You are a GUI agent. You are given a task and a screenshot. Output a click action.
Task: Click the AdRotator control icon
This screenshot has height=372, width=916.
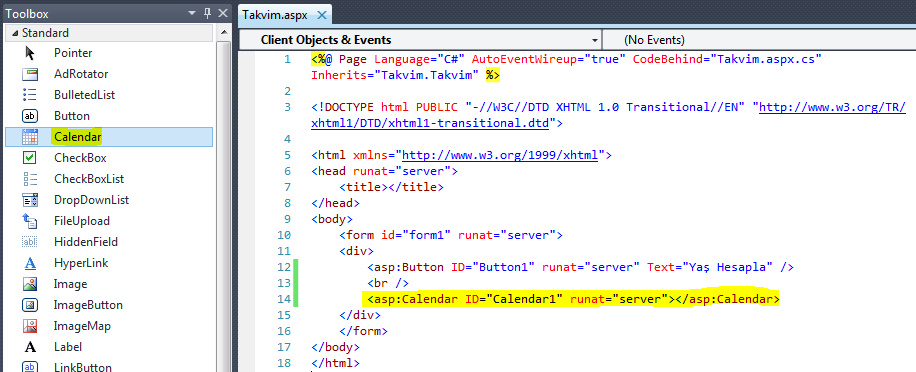30,74
